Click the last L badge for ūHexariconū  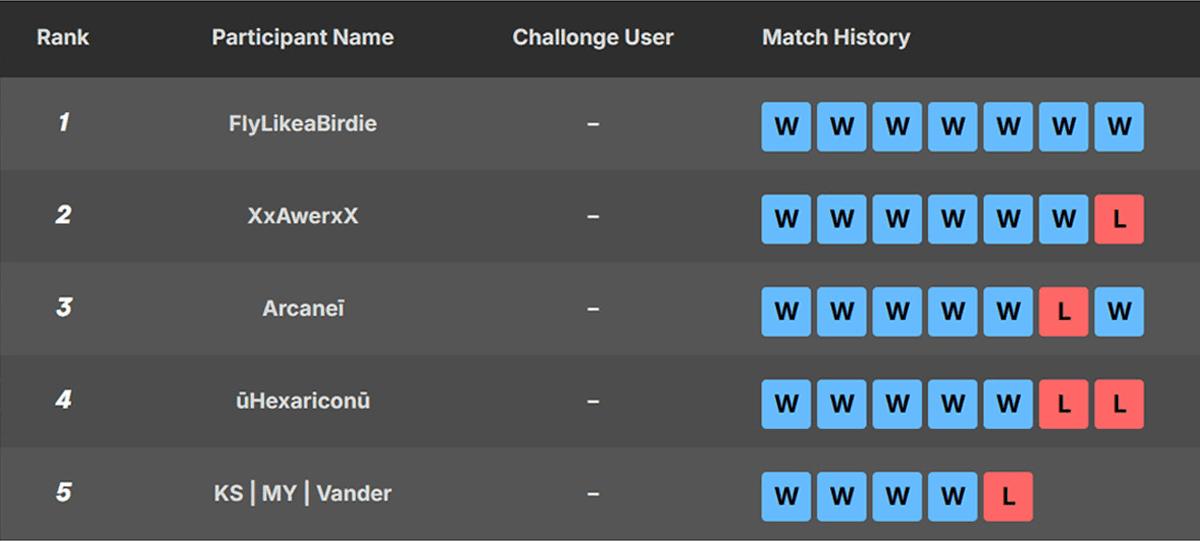click(1119, 404)
